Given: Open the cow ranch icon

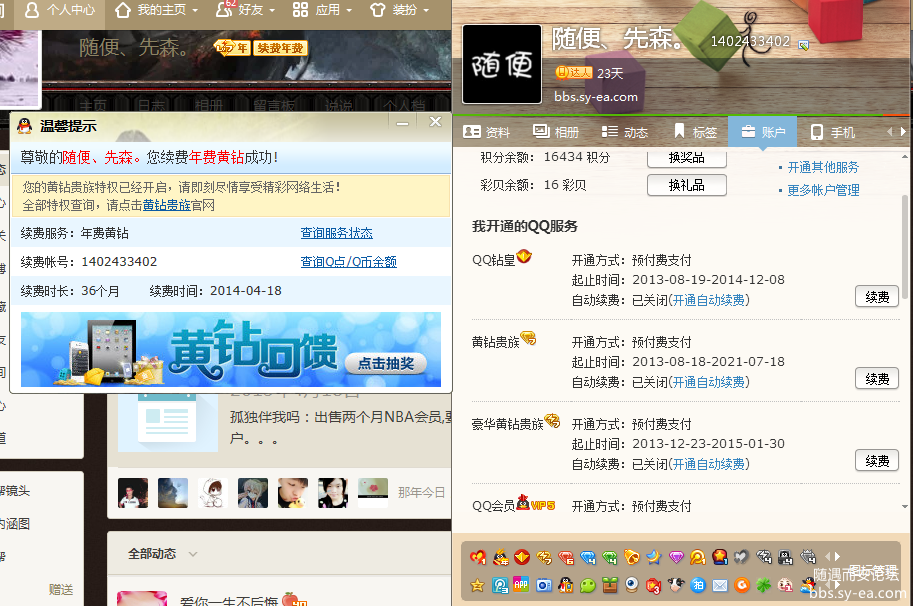Looking at the screenshot, I should pyautogui.click(x=675, y=585).
